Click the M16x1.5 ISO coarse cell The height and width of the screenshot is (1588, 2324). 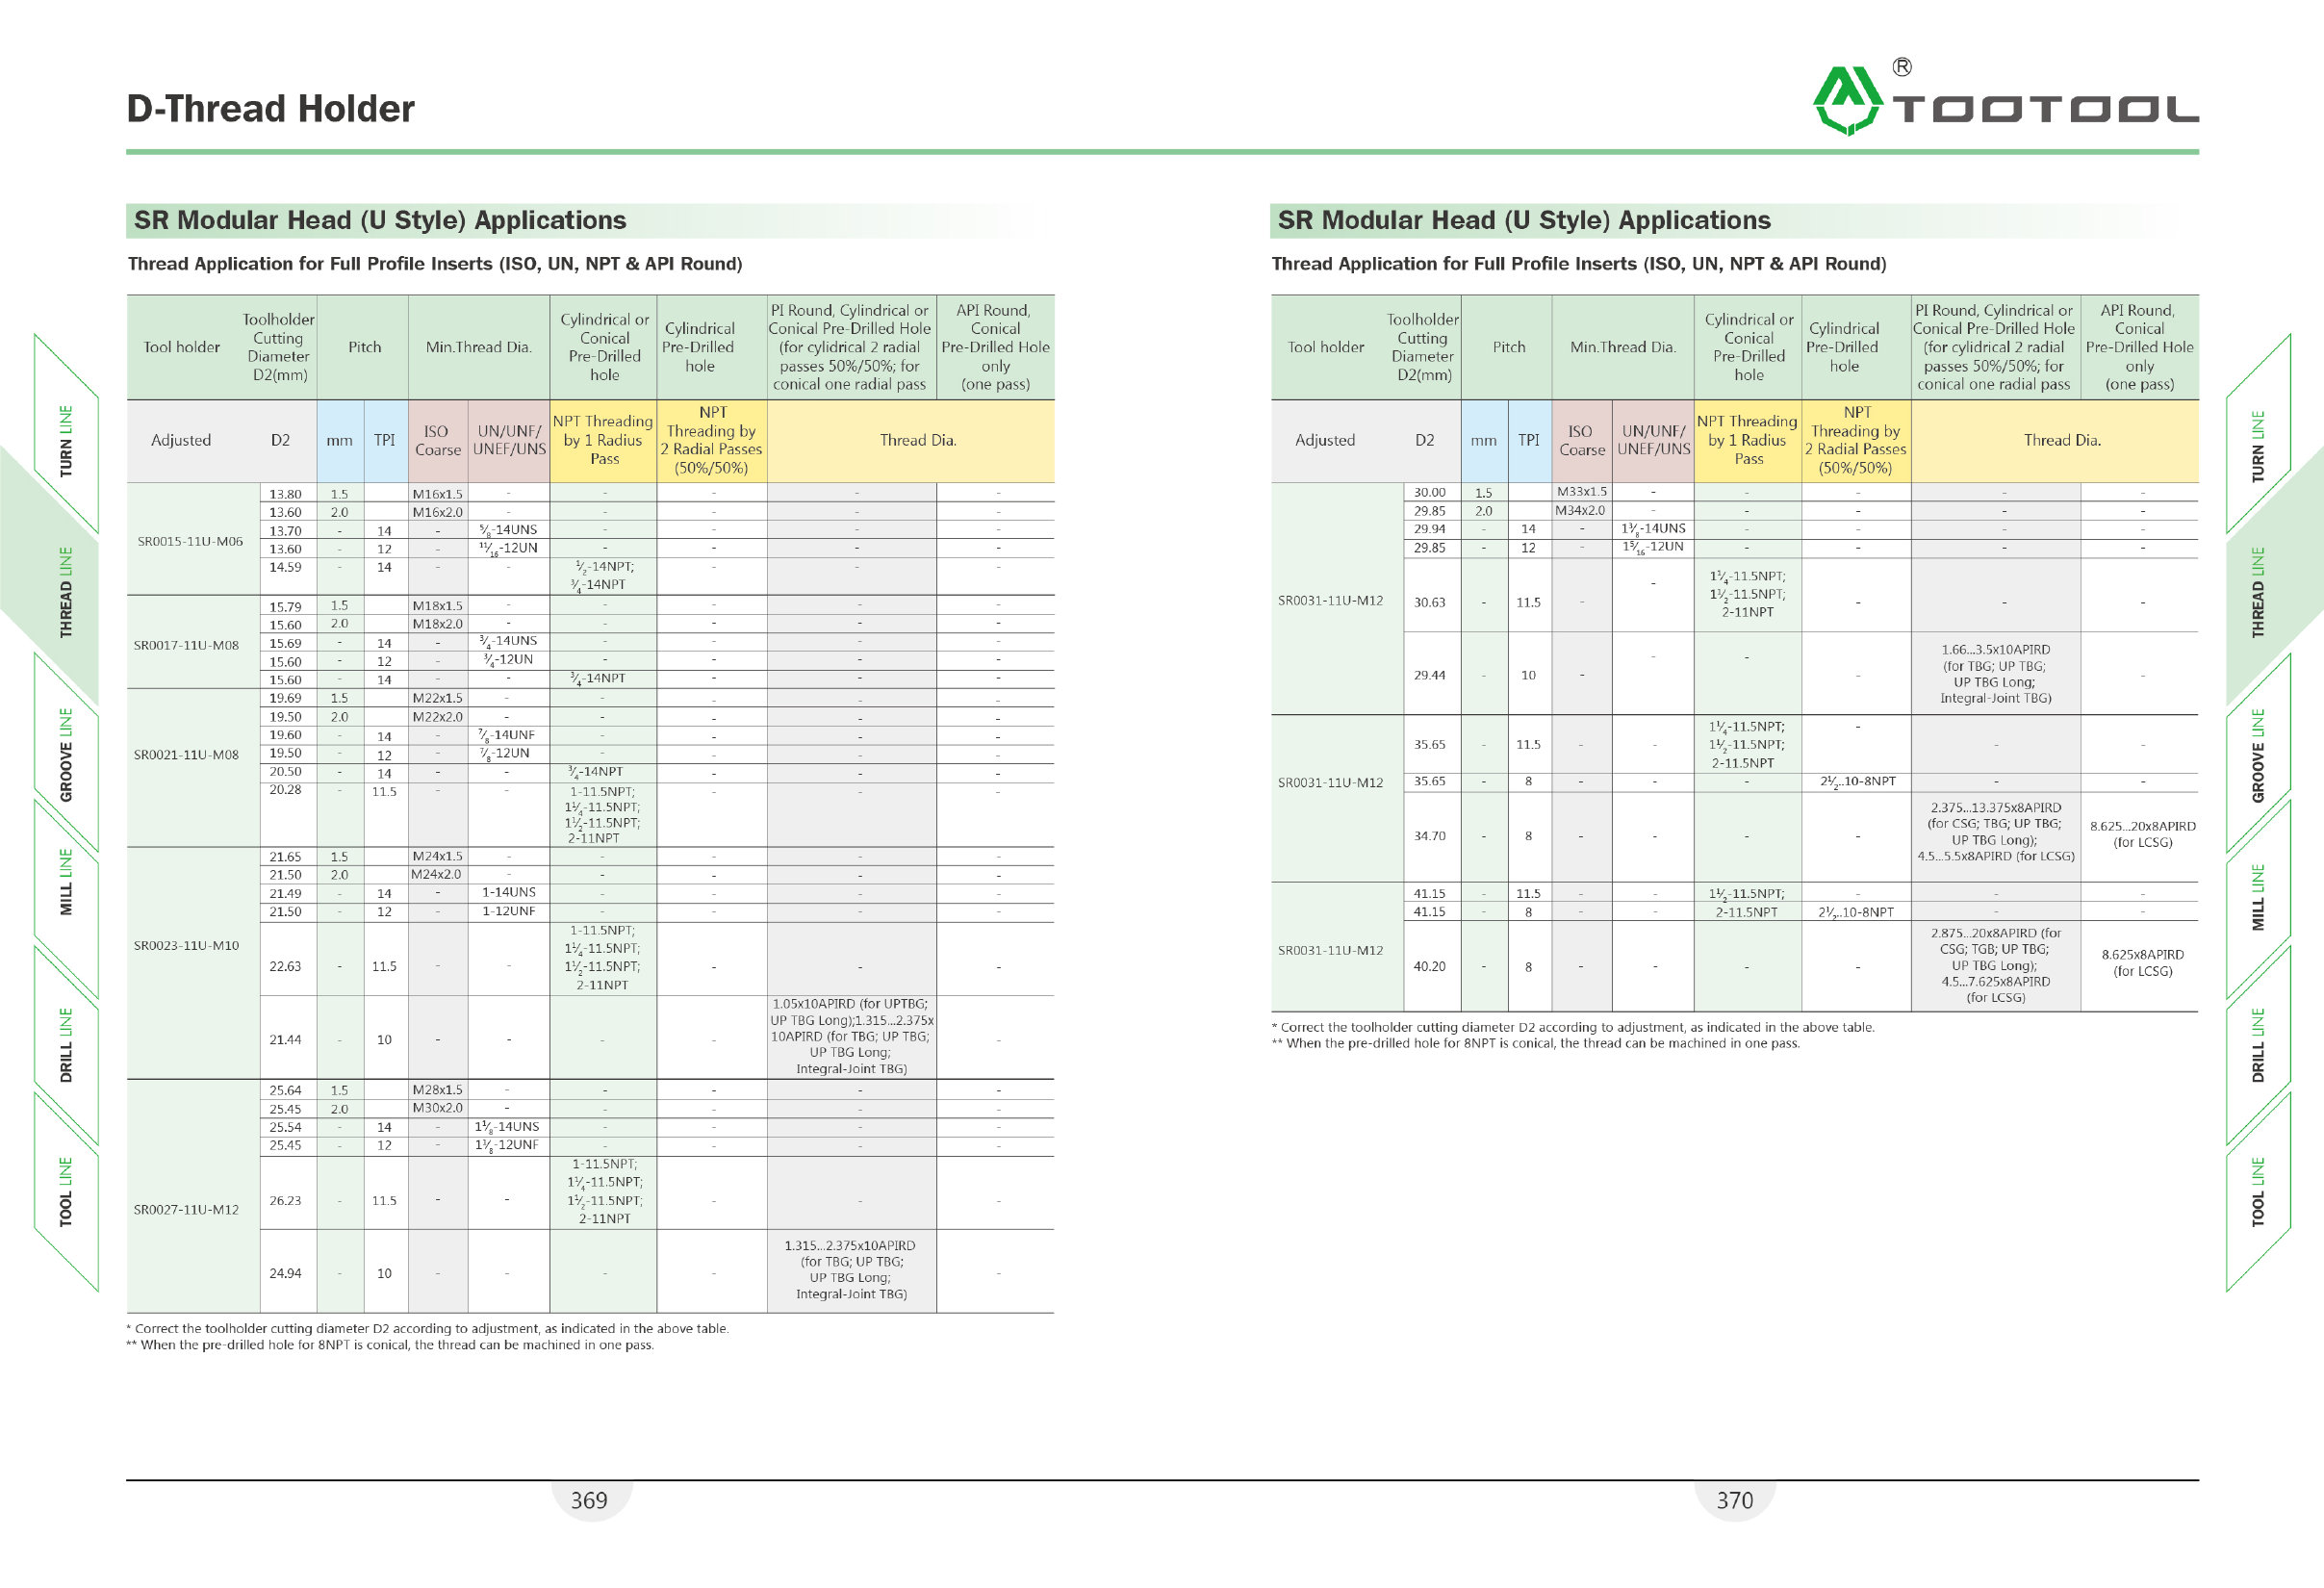tap(438, 494)
